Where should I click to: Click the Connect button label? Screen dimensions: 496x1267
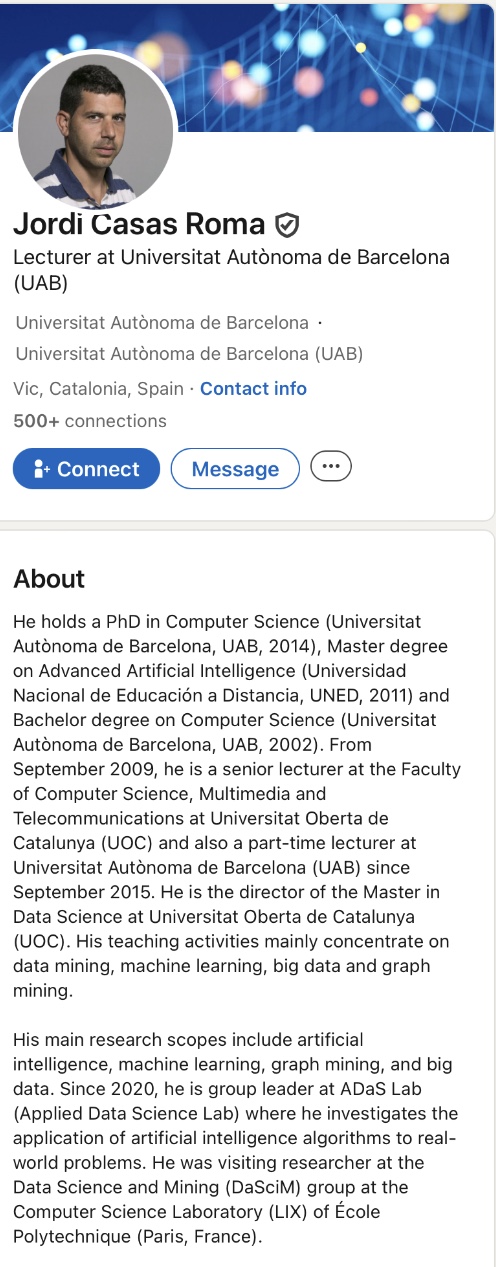[x=98, y=469]
